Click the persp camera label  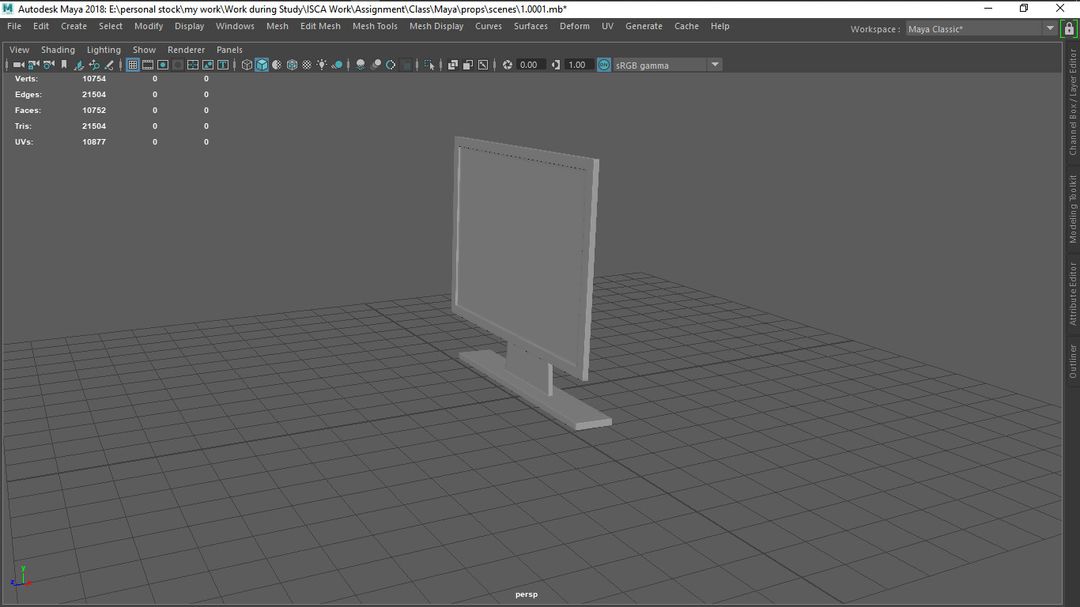526,594
